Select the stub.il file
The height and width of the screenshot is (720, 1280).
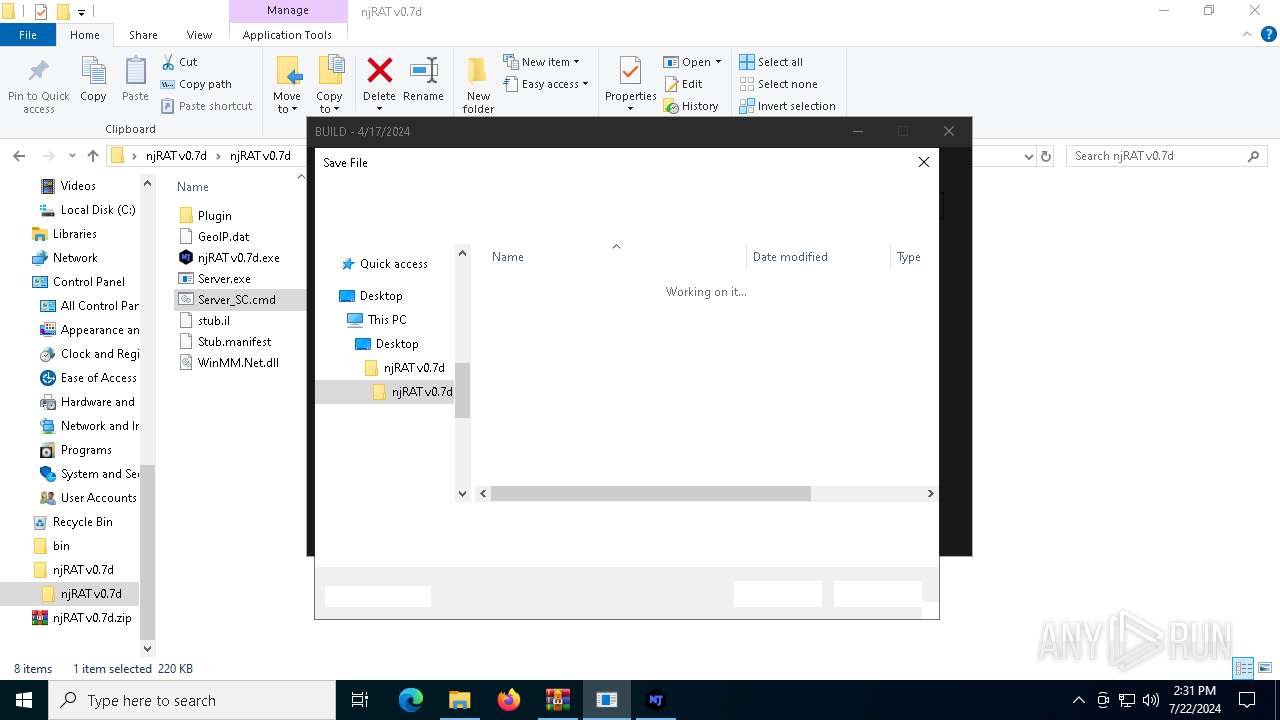point(214,321)
